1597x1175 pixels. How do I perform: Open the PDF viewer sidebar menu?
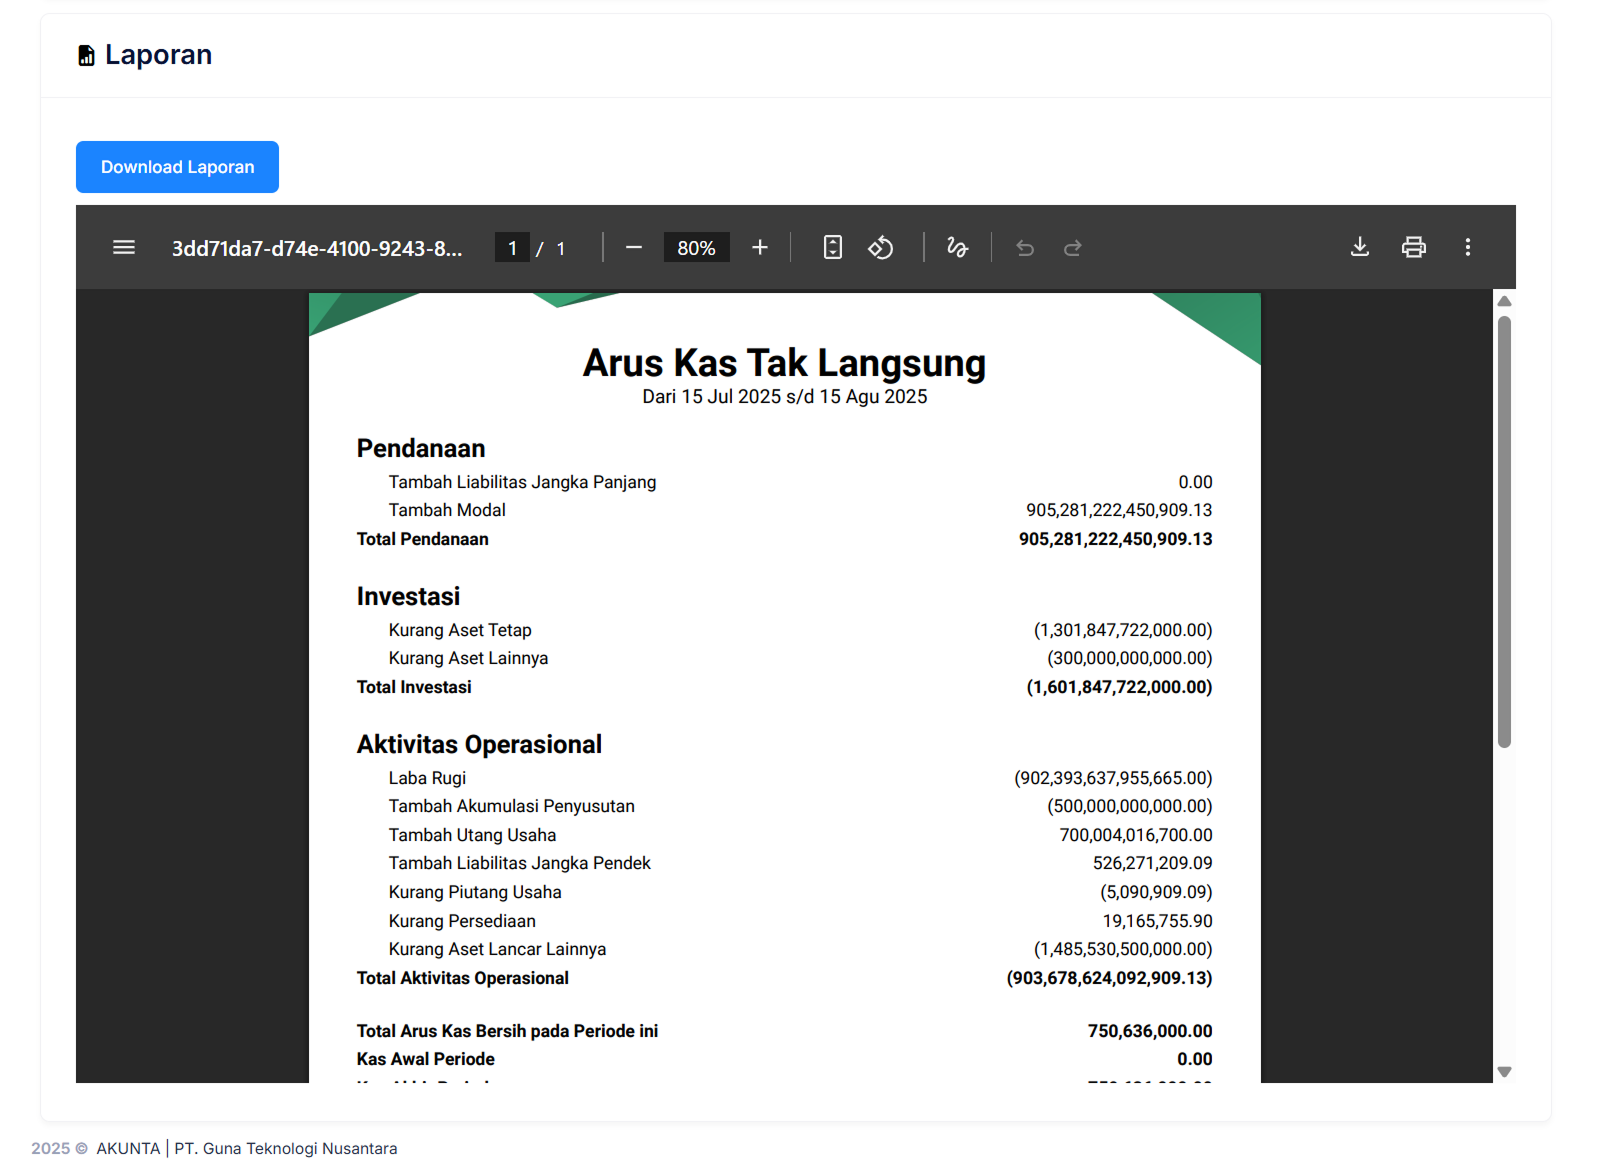[124, 247]
